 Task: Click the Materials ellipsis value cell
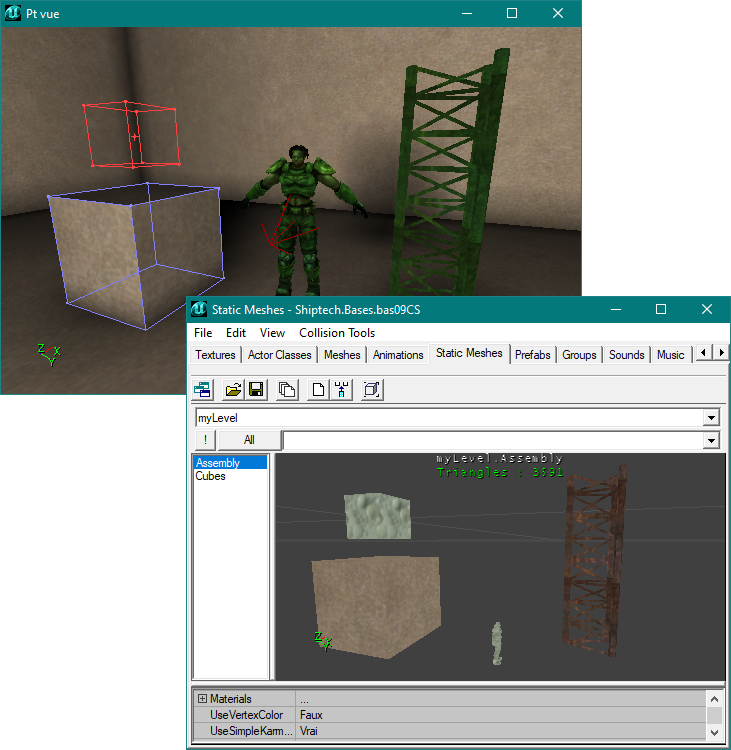[501, 699]
